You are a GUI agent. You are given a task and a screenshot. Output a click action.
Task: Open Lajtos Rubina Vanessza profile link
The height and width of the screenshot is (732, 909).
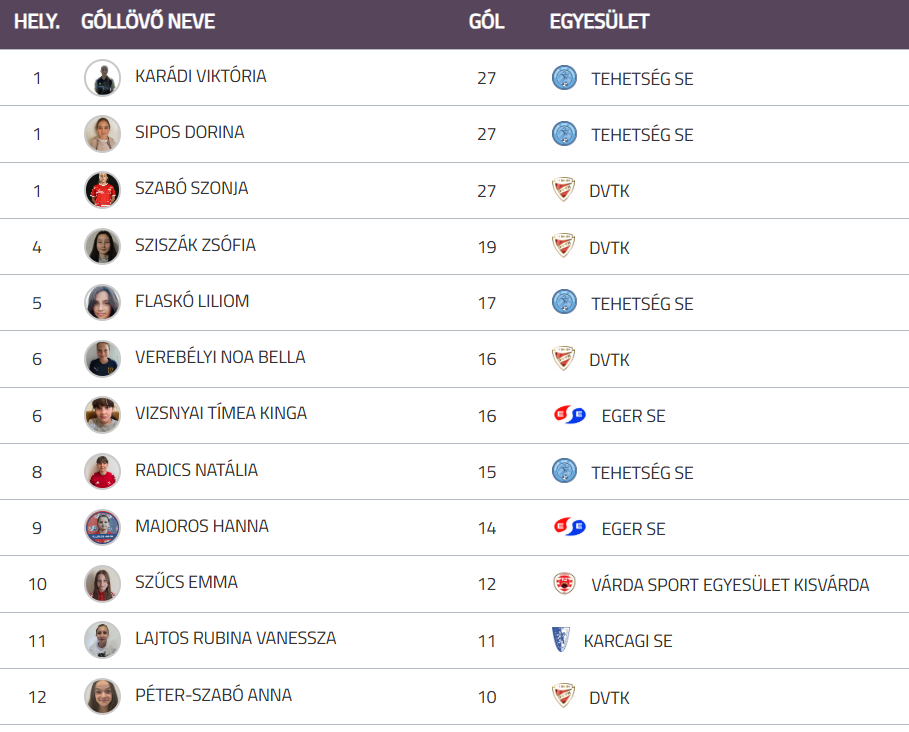(235, 638)
